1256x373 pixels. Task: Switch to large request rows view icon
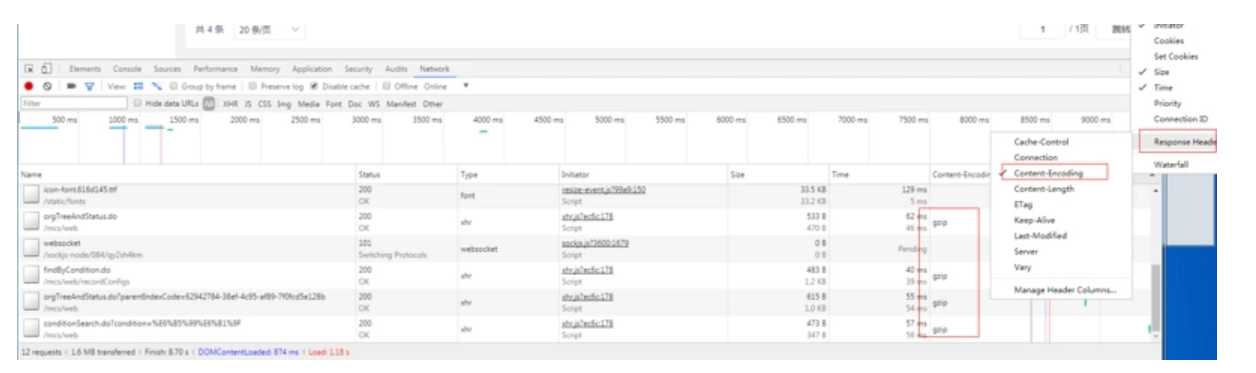coord(138,86)
